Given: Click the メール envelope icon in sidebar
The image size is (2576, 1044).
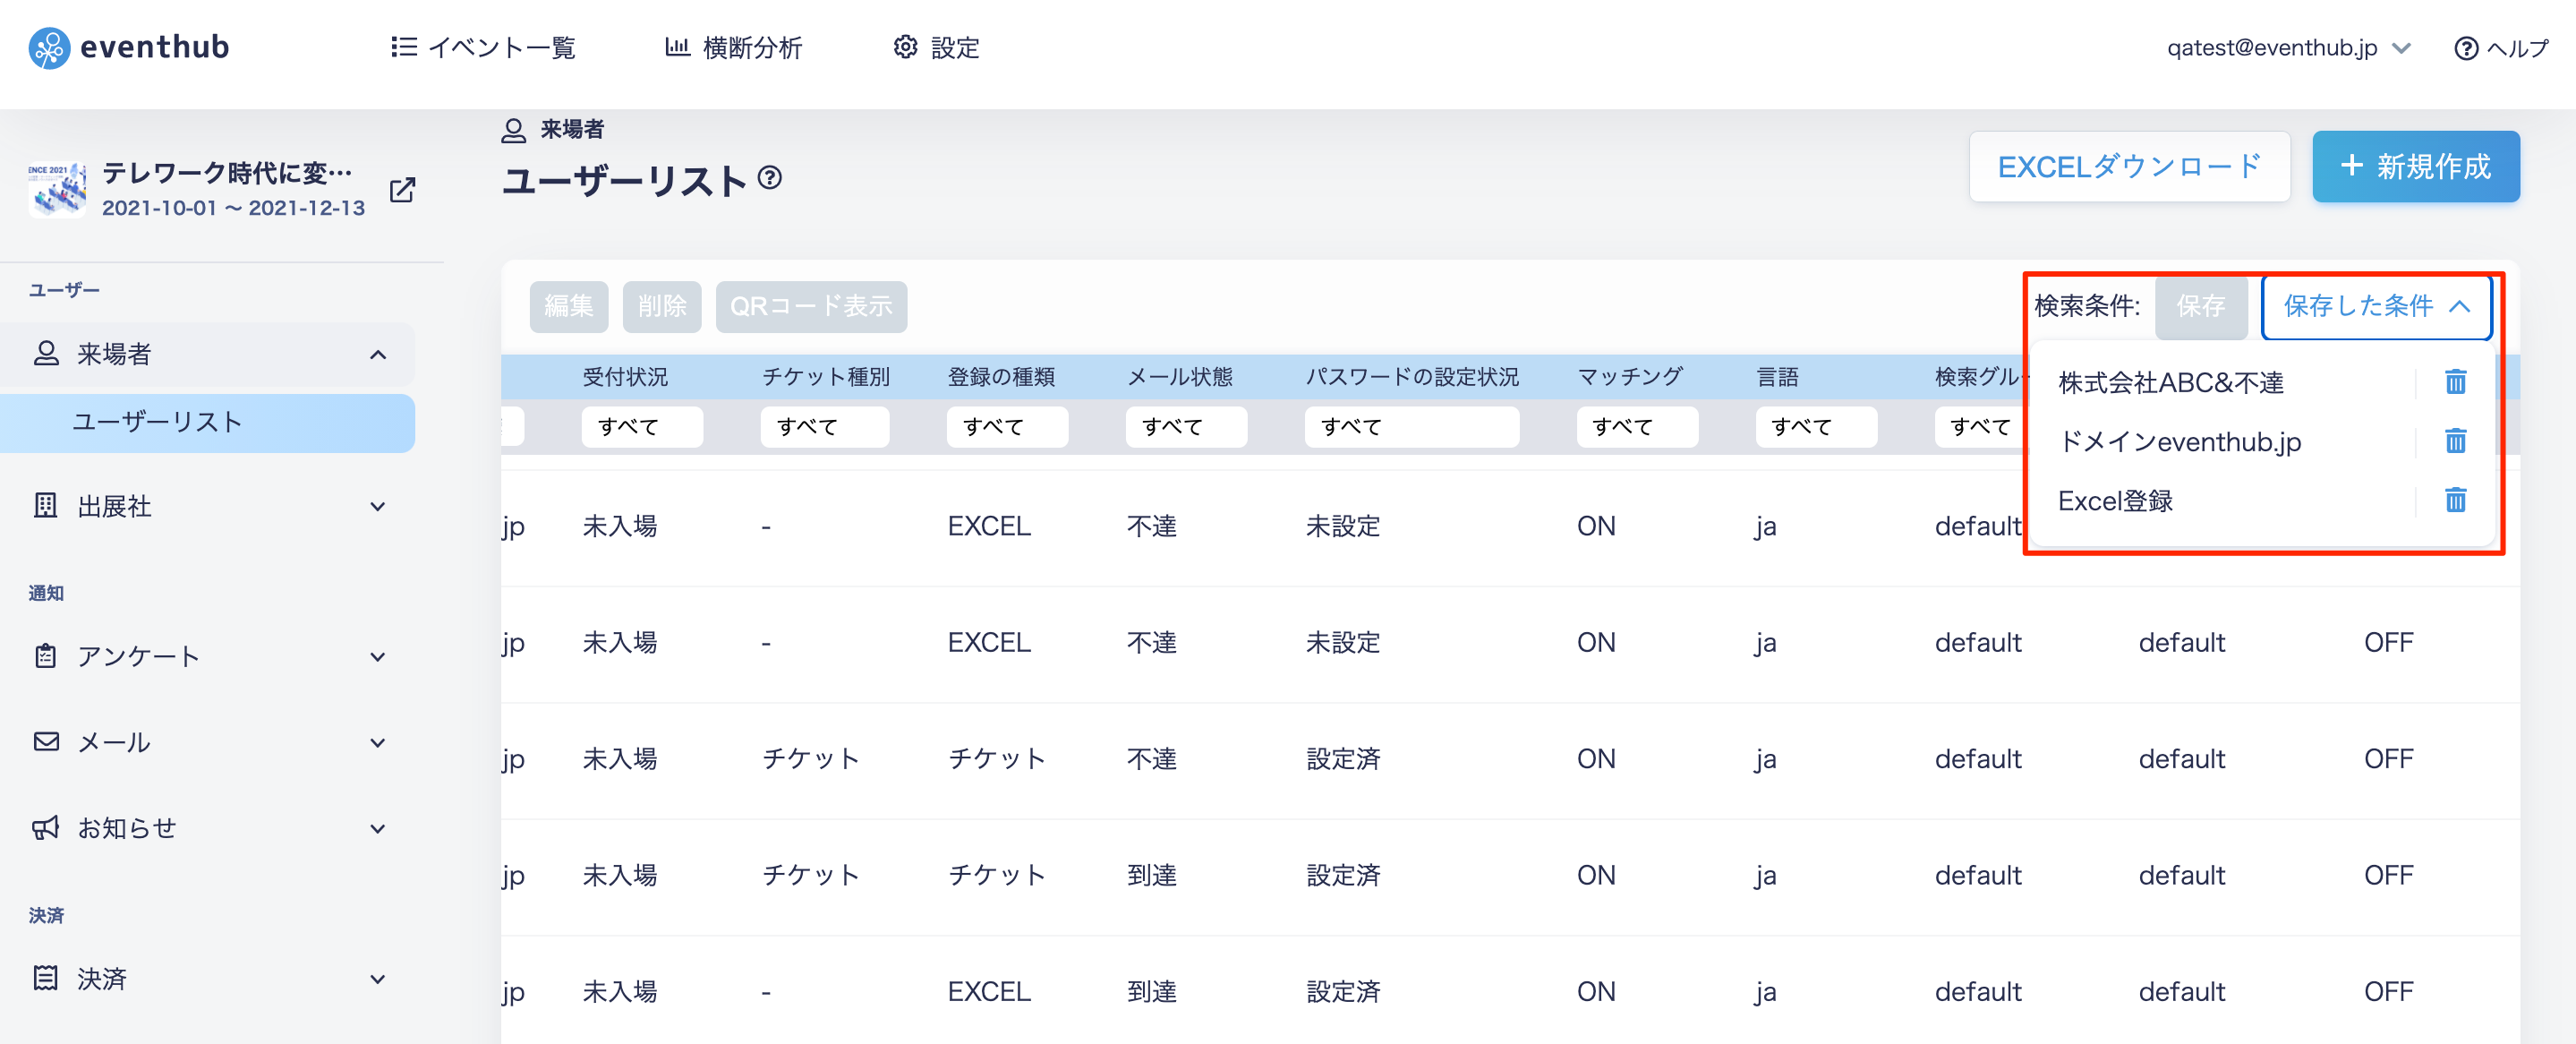Looking at the screenshot, I should tap(46, 742).
